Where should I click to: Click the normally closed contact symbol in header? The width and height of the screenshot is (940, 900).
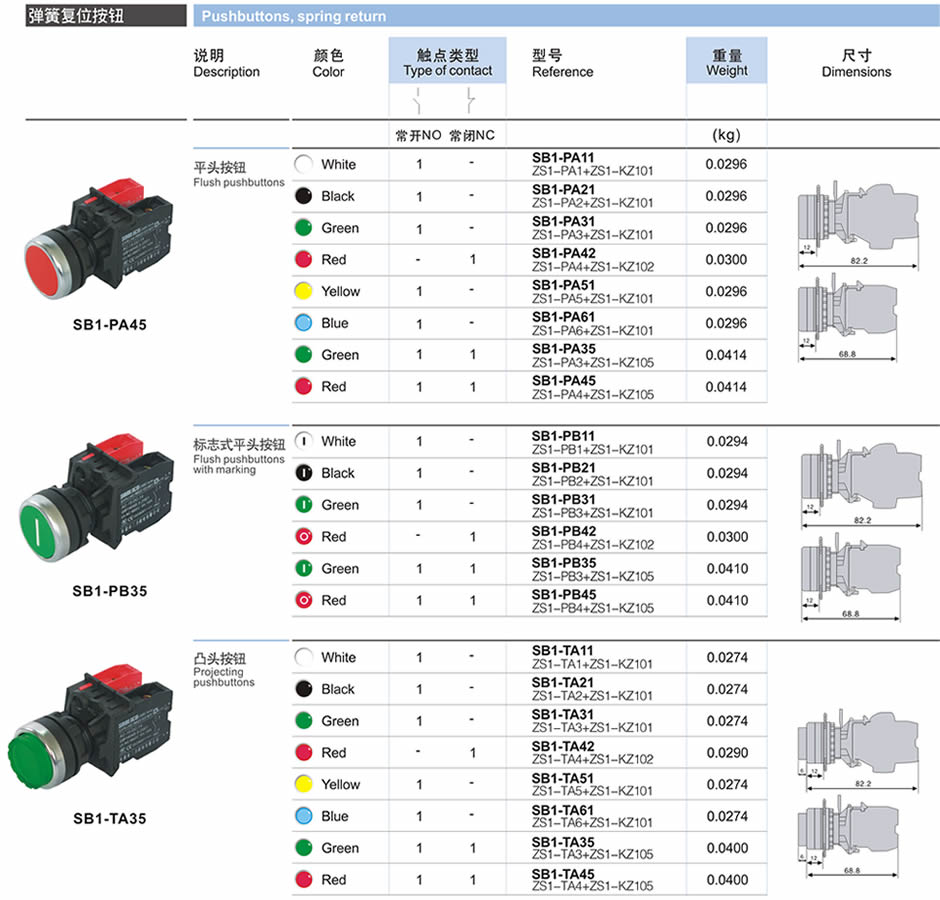click(470, 100)
